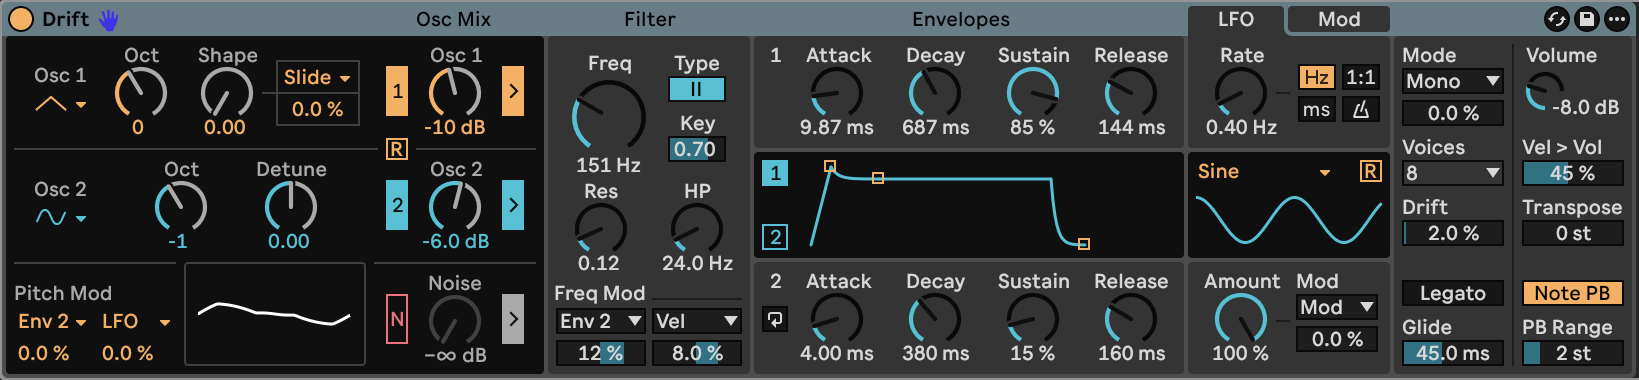Screen dimensions: 1639x380
Task: Click the LFO Amount knob
Action: coord(1240,320)
